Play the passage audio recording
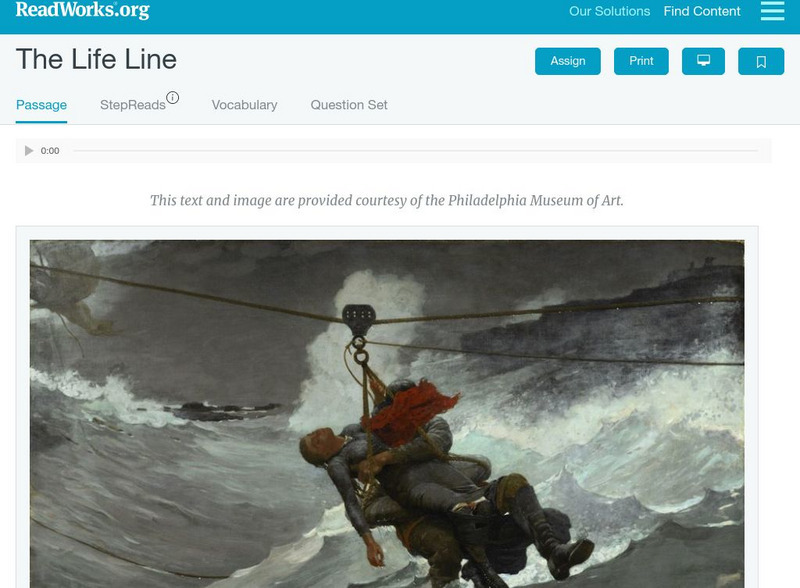The width and height of the screenshot is (800, 588). (29, 151)
